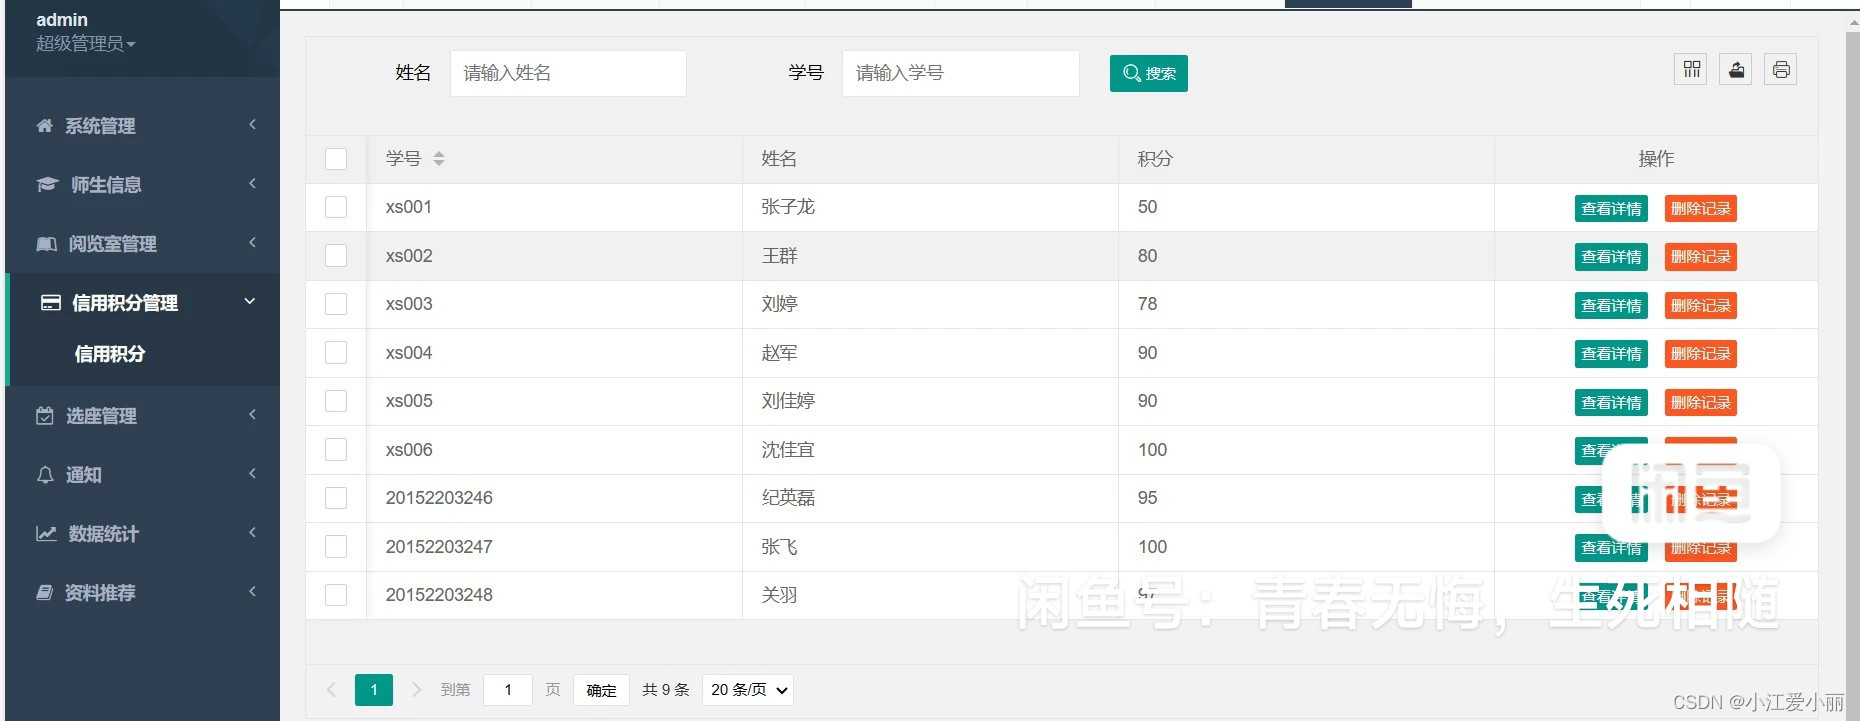This screenshot has width=1860, height=721.
Task: Go to previous page arrow in pagination
Action: pos(331,690)
